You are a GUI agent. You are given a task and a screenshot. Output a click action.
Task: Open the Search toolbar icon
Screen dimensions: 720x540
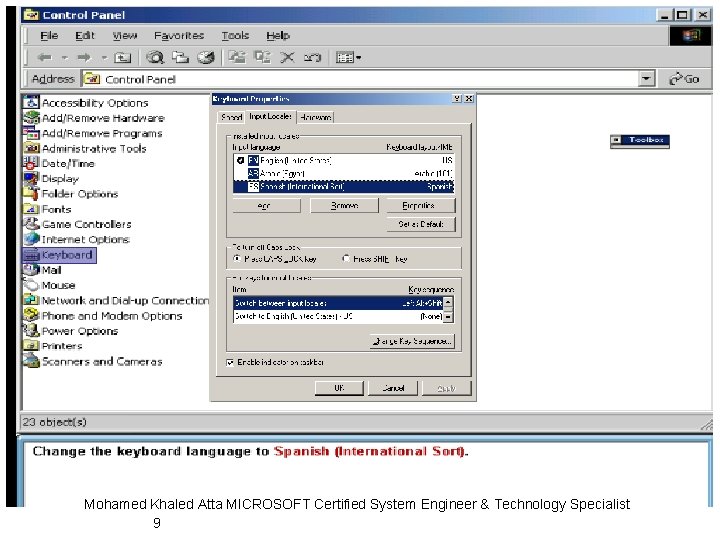(x=155, y=57)
